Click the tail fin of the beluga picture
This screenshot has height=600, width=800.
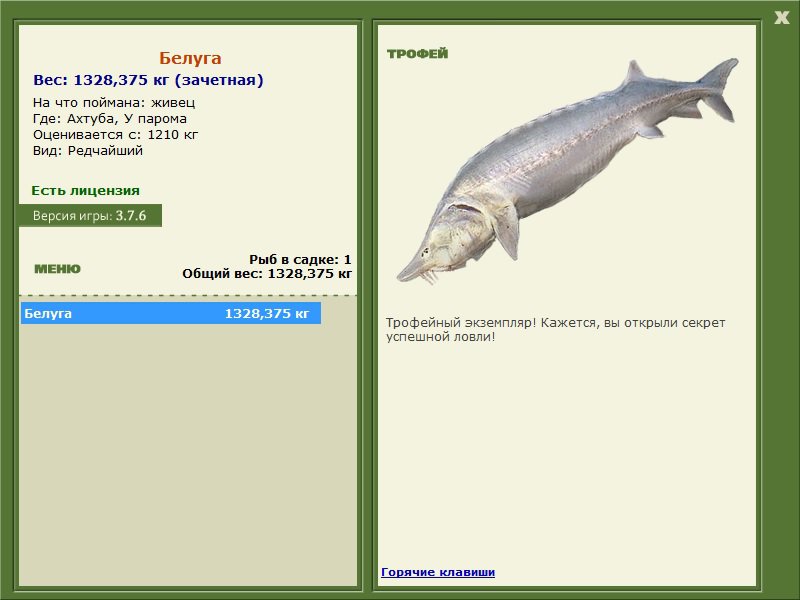tap(717, 89)
